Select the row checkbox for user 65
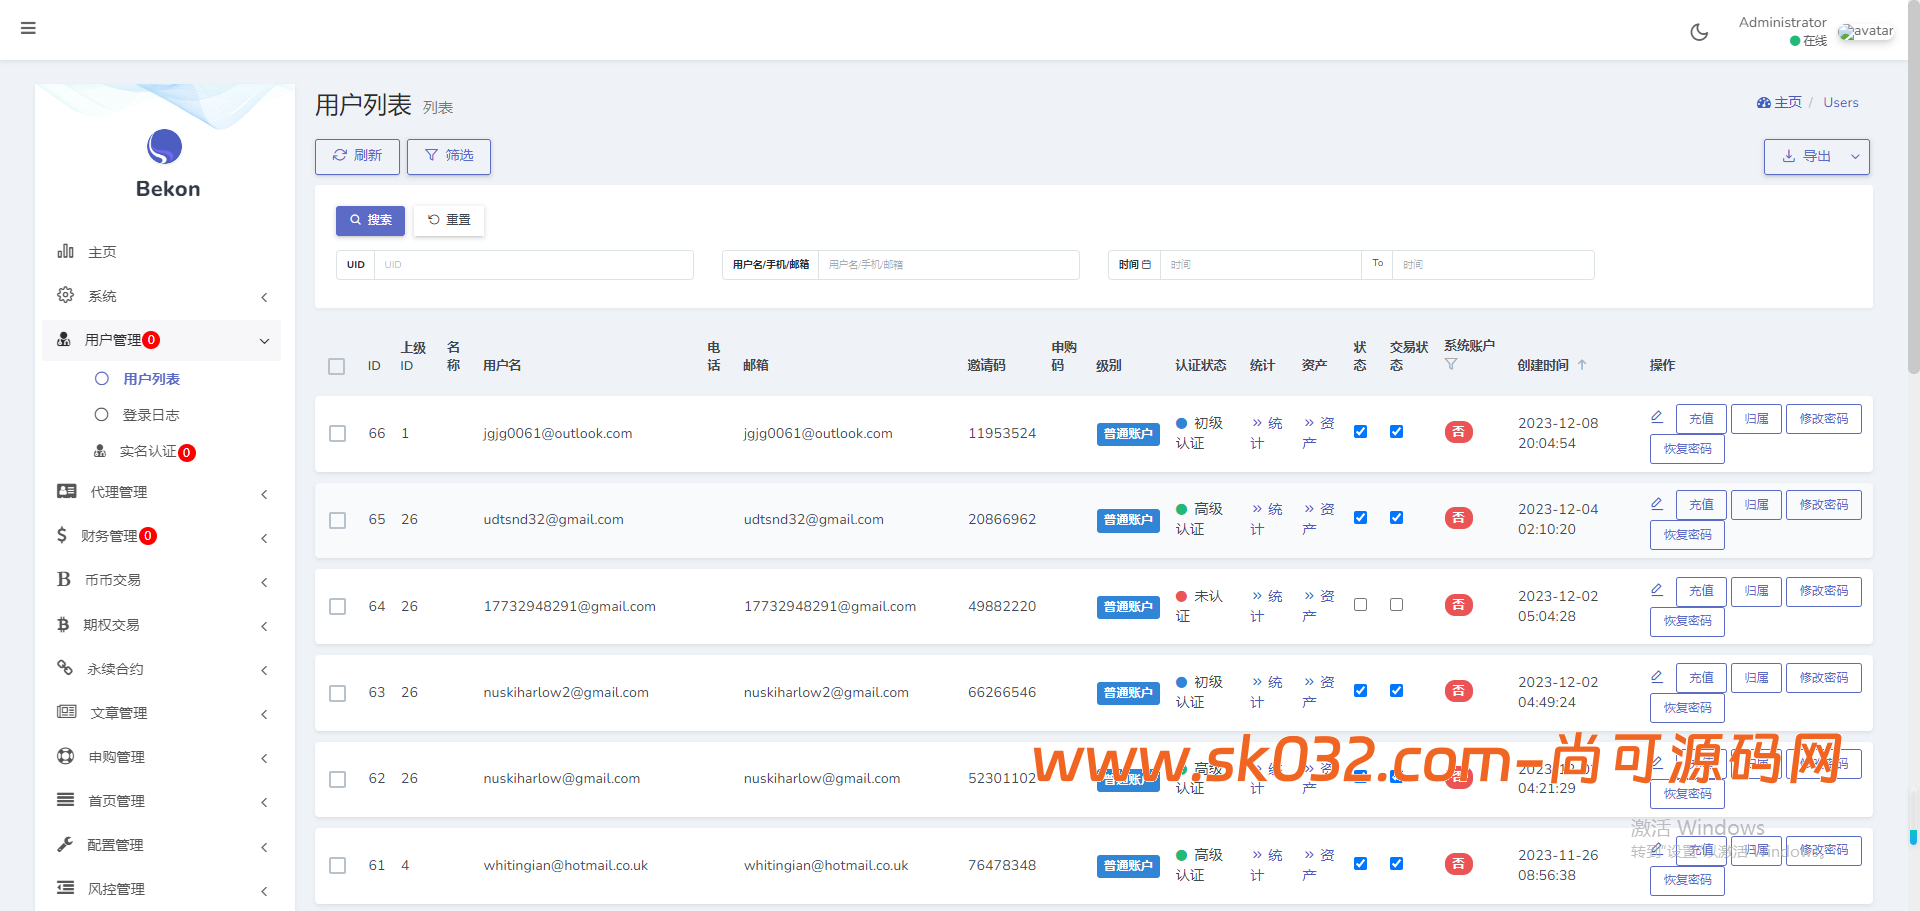The height and width of the screenshot is (911, 1920). (x=338, y=520)
